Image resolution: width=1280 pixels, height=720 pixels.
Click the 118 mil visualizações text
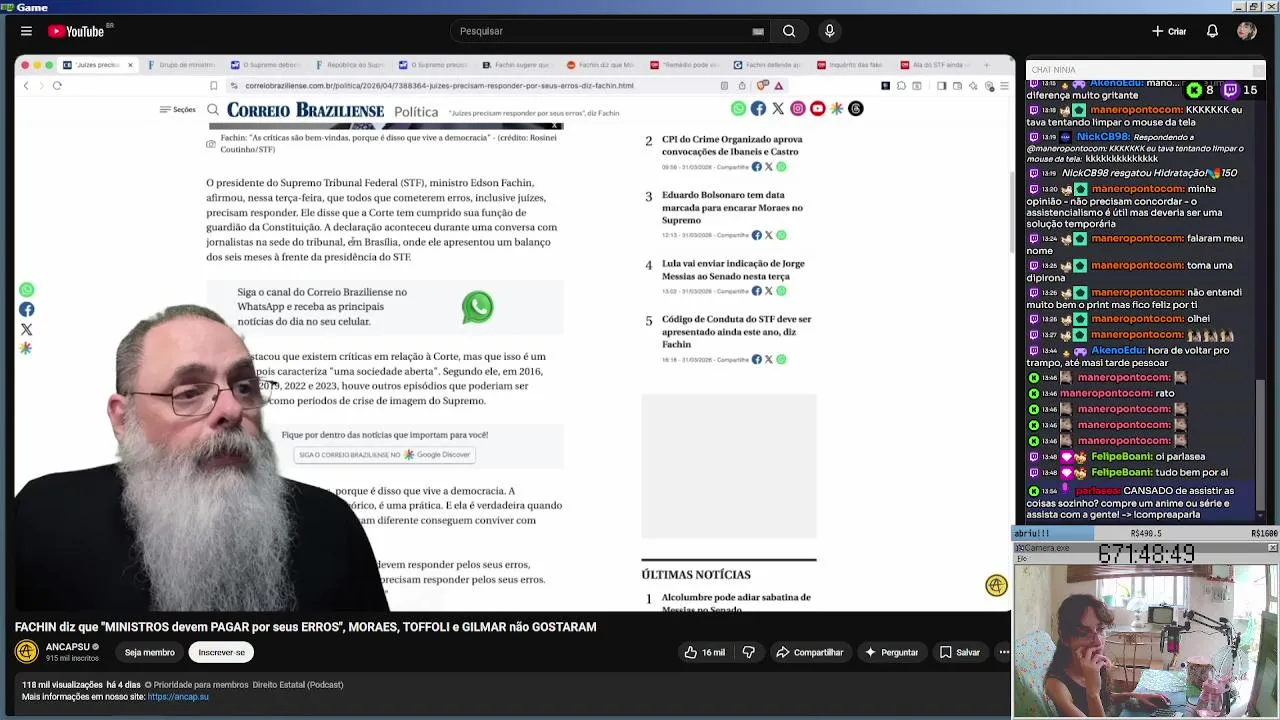coord(62,685)
